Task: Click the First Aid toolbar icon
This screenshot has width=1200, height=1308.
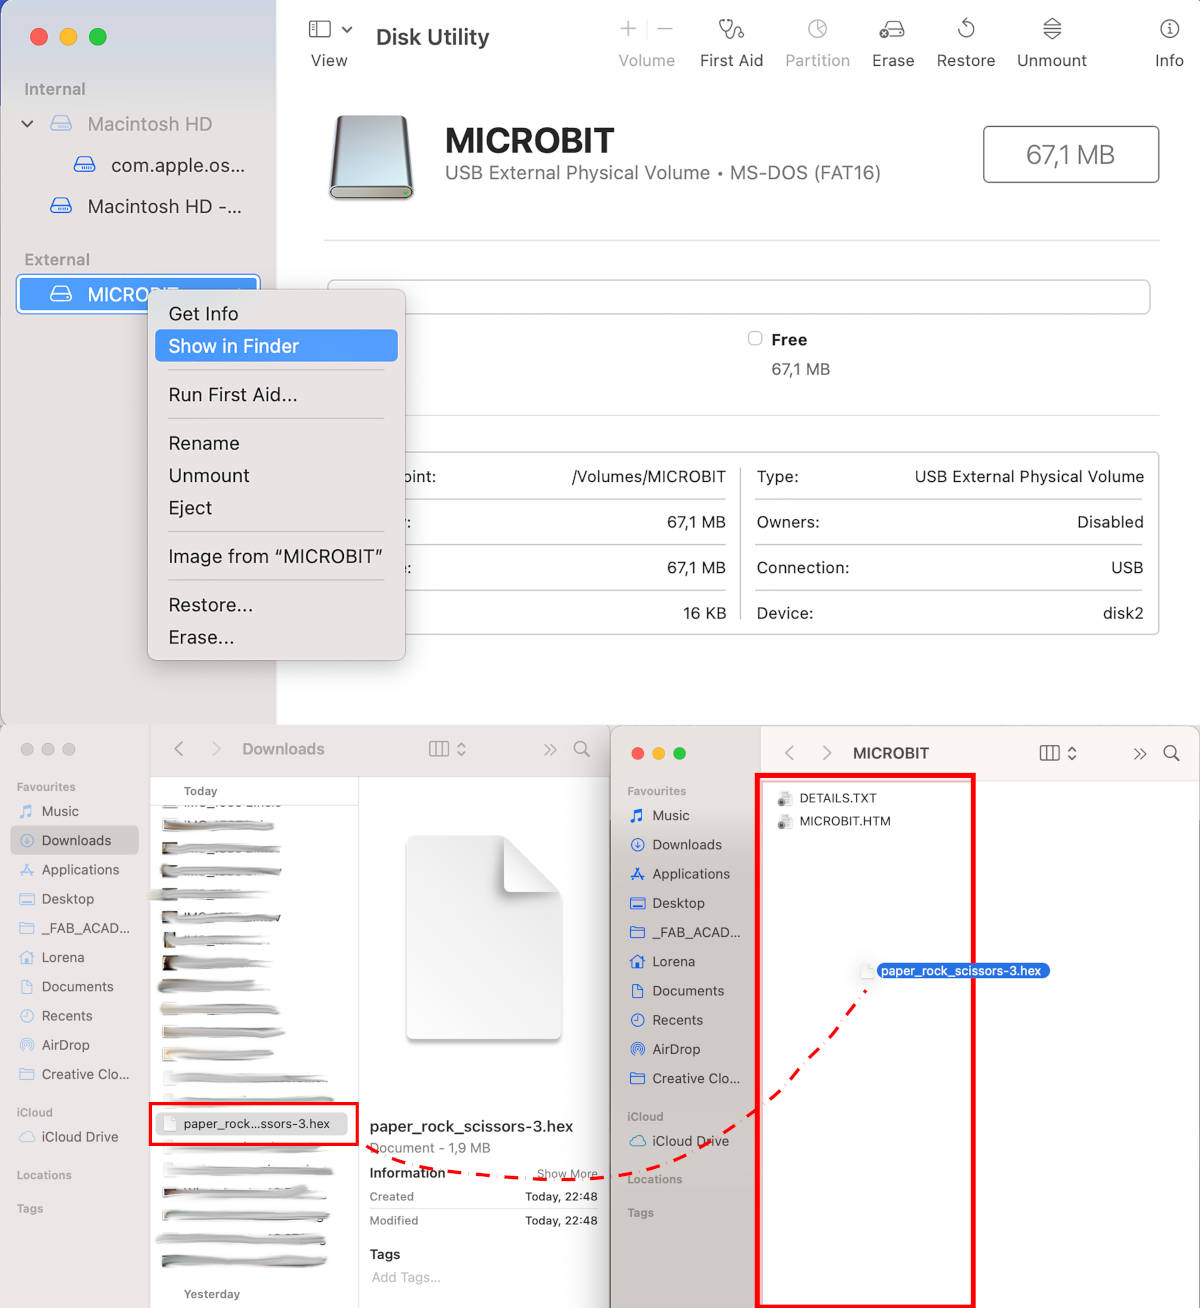Action: pyautogui.click(x=731, y=29)
